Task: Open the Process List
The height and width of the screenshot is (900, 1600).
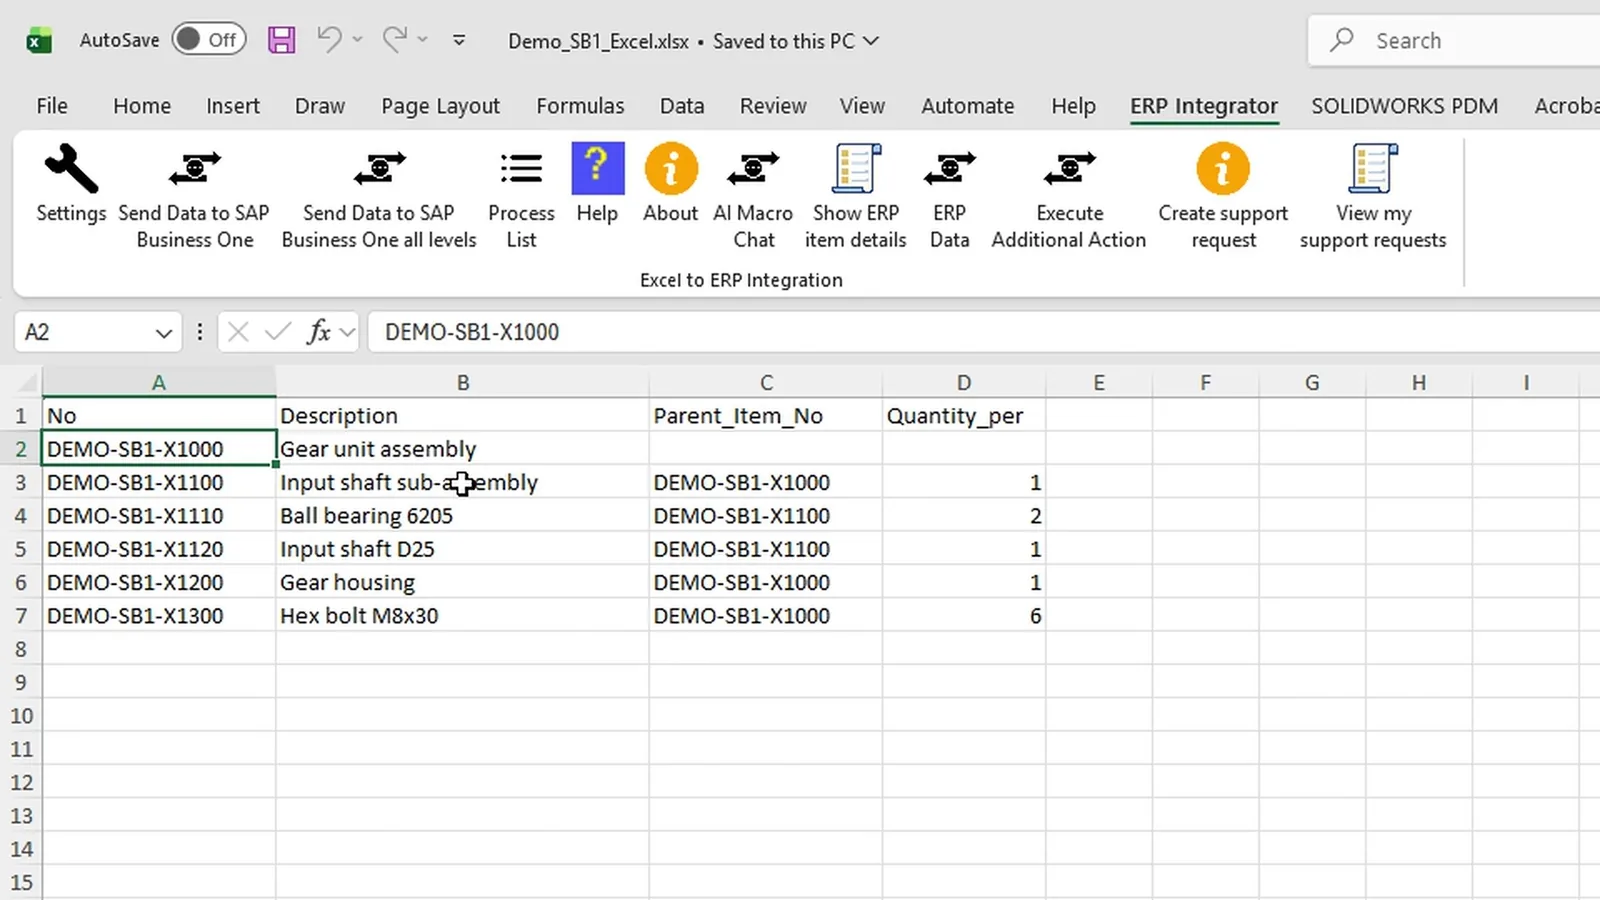Action: tap(521, 197)
